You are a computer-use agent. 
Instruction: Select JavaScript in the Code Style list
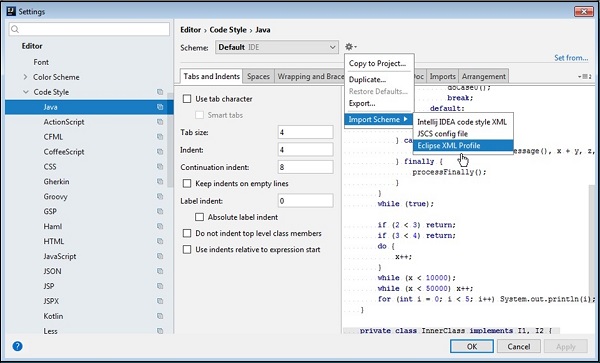(60, 256)
